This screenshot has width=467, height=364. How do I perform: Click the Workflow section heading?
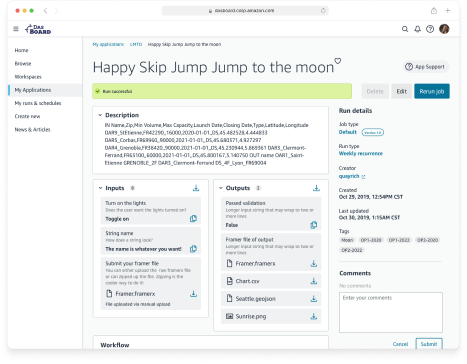115,345
